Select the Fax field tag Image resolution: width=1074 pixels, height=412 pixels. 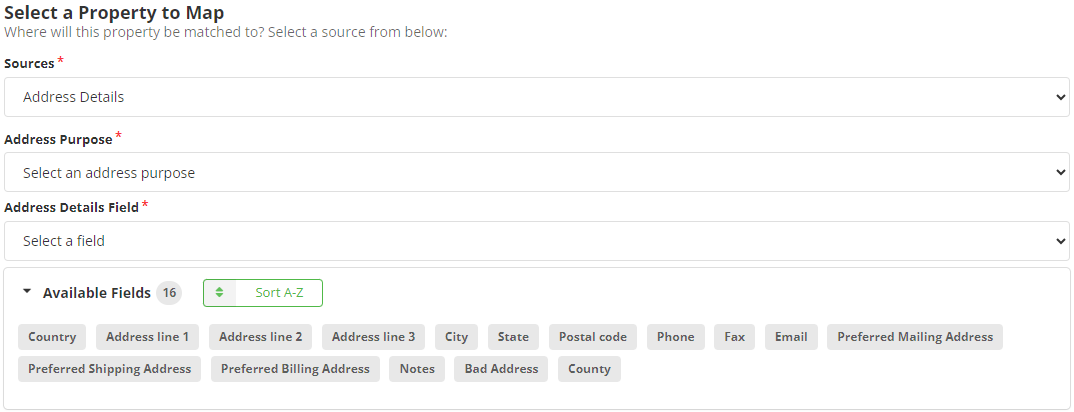pyautogui.click(x=734, y=337)
